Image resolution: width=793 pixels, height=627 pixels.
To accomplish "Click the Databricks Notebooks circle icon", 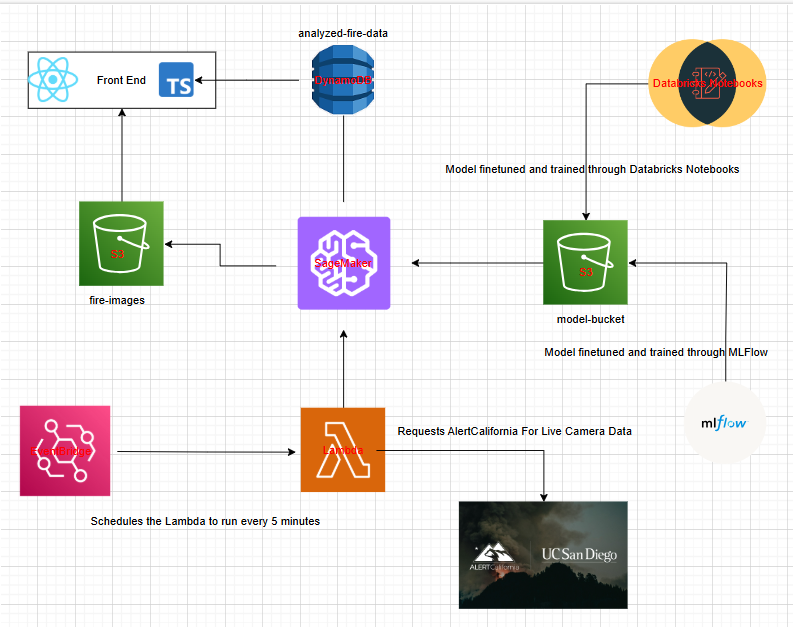I will point(707,83).
